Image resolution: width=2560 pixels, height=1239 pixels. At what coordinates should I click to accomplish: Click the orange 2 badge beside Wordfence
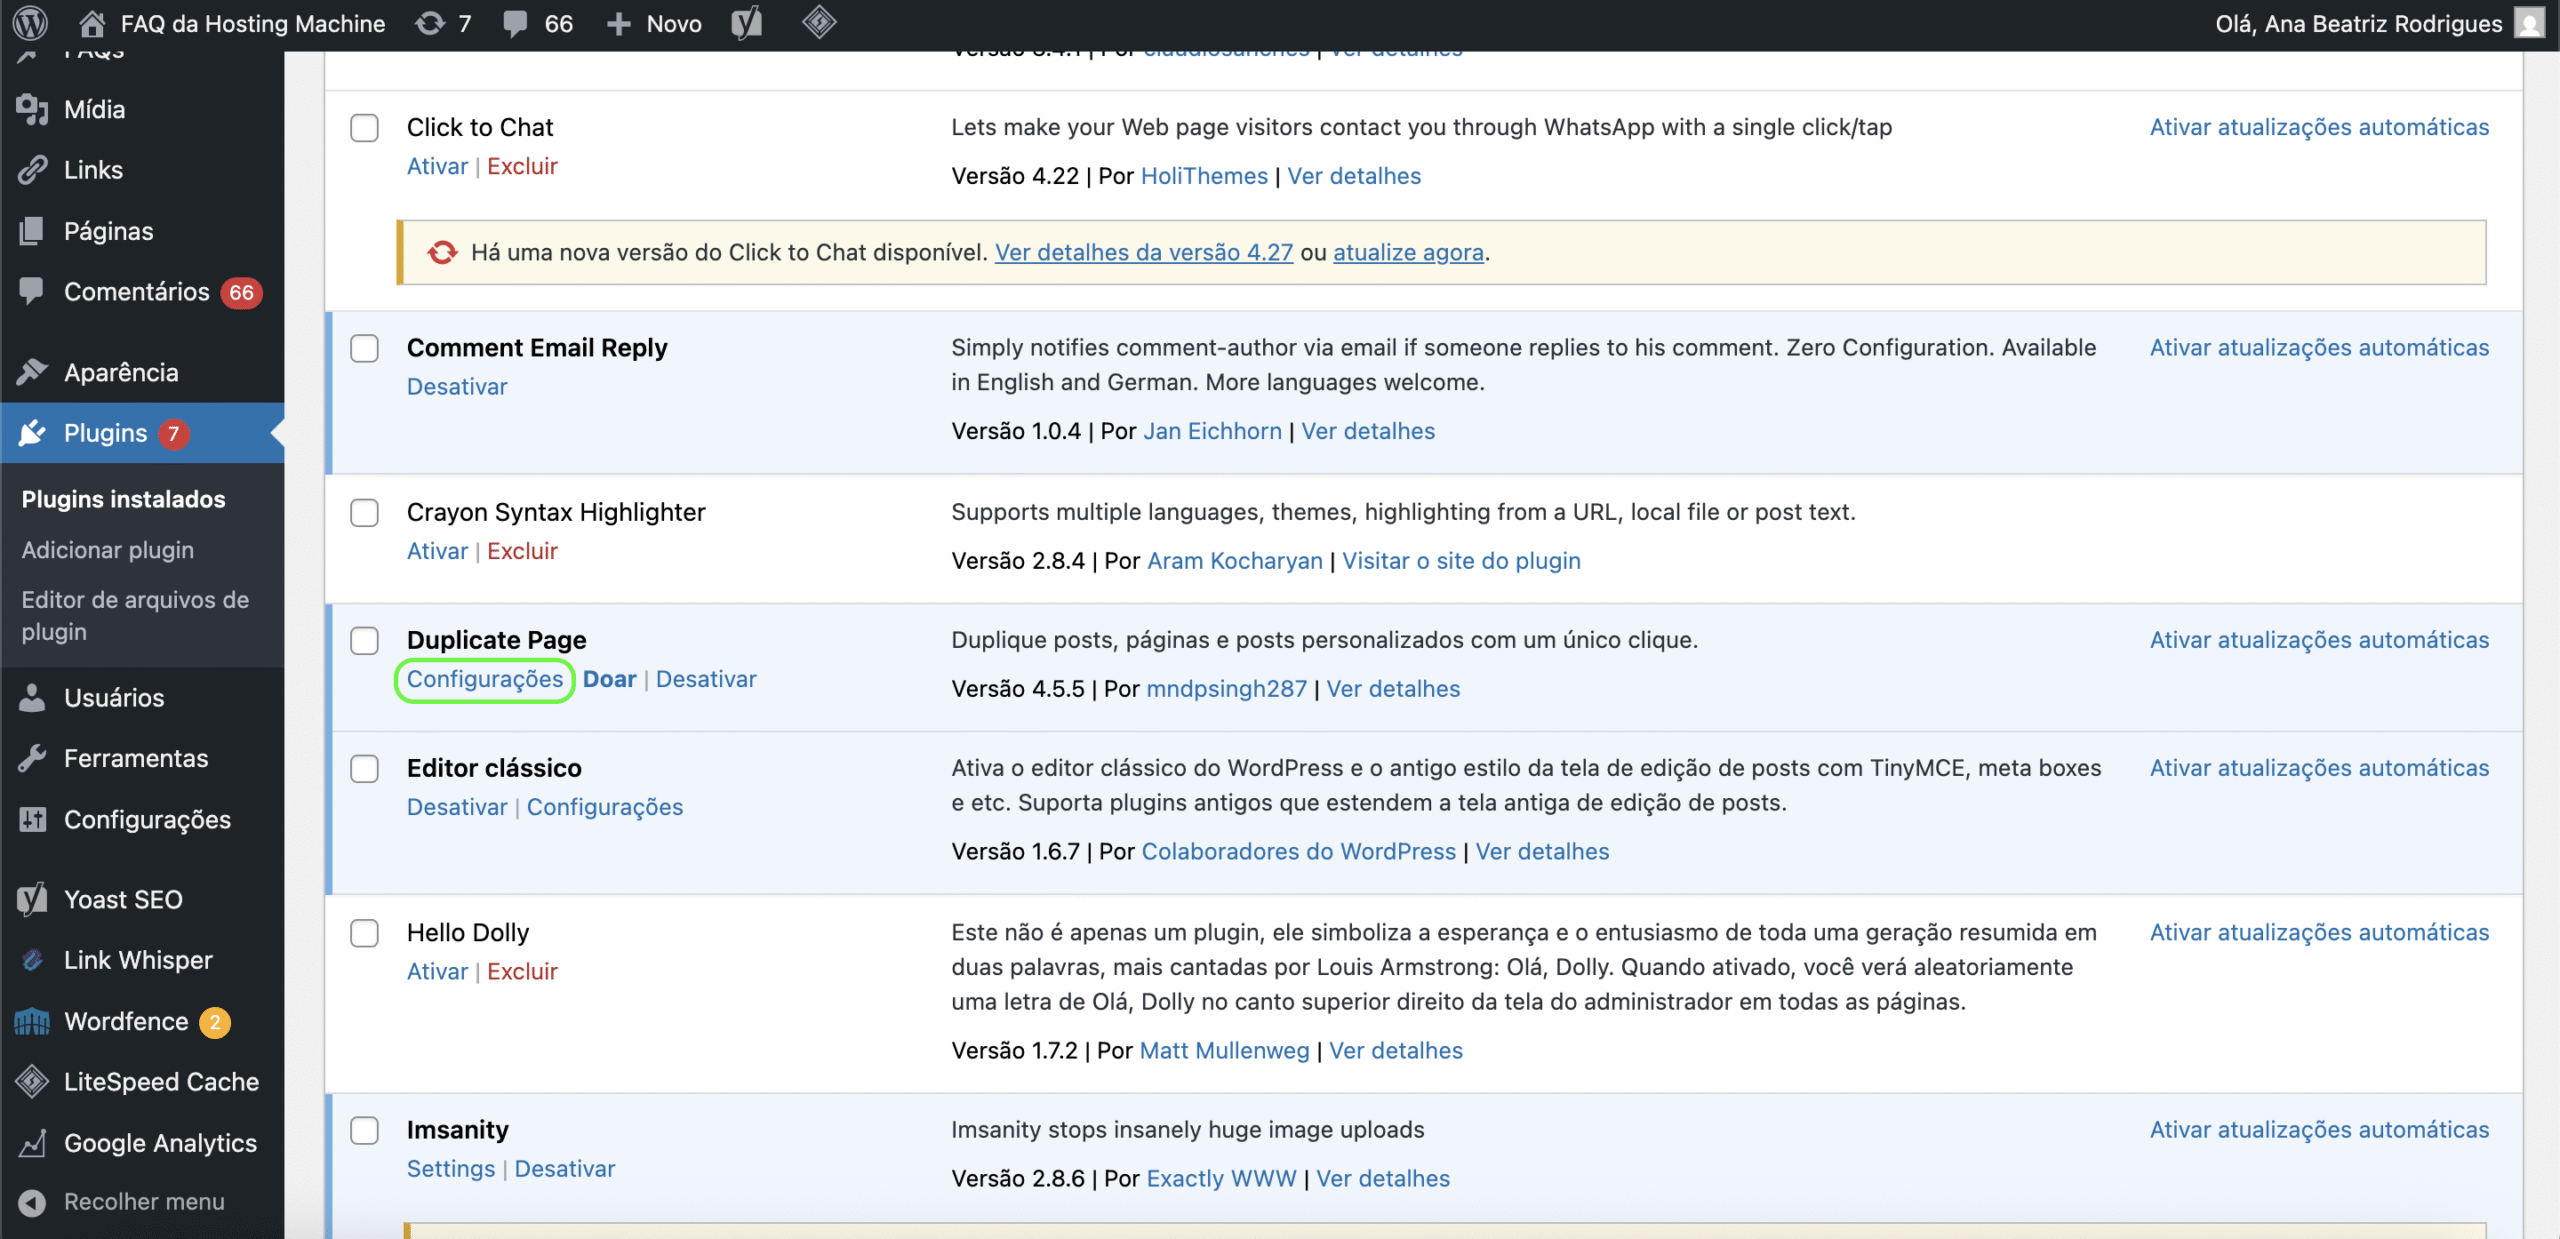[215, 1022]
